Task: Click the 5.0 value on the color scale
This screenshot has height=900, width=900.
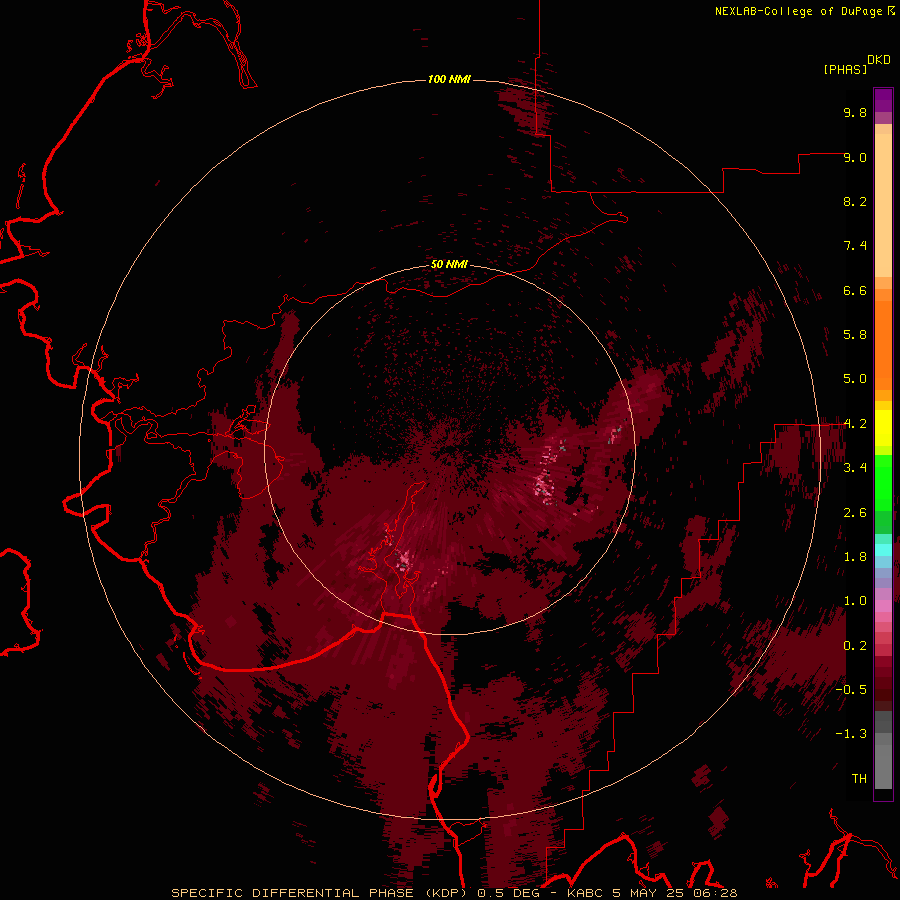Action: (x=855, y=379)
